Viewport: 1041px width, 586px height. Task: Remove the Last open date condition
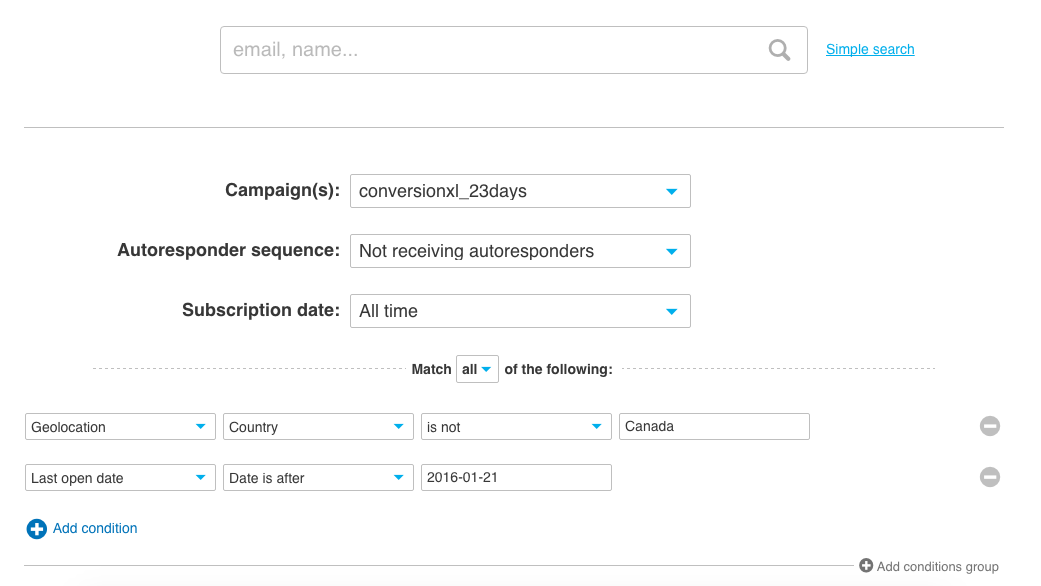(989, 477)
